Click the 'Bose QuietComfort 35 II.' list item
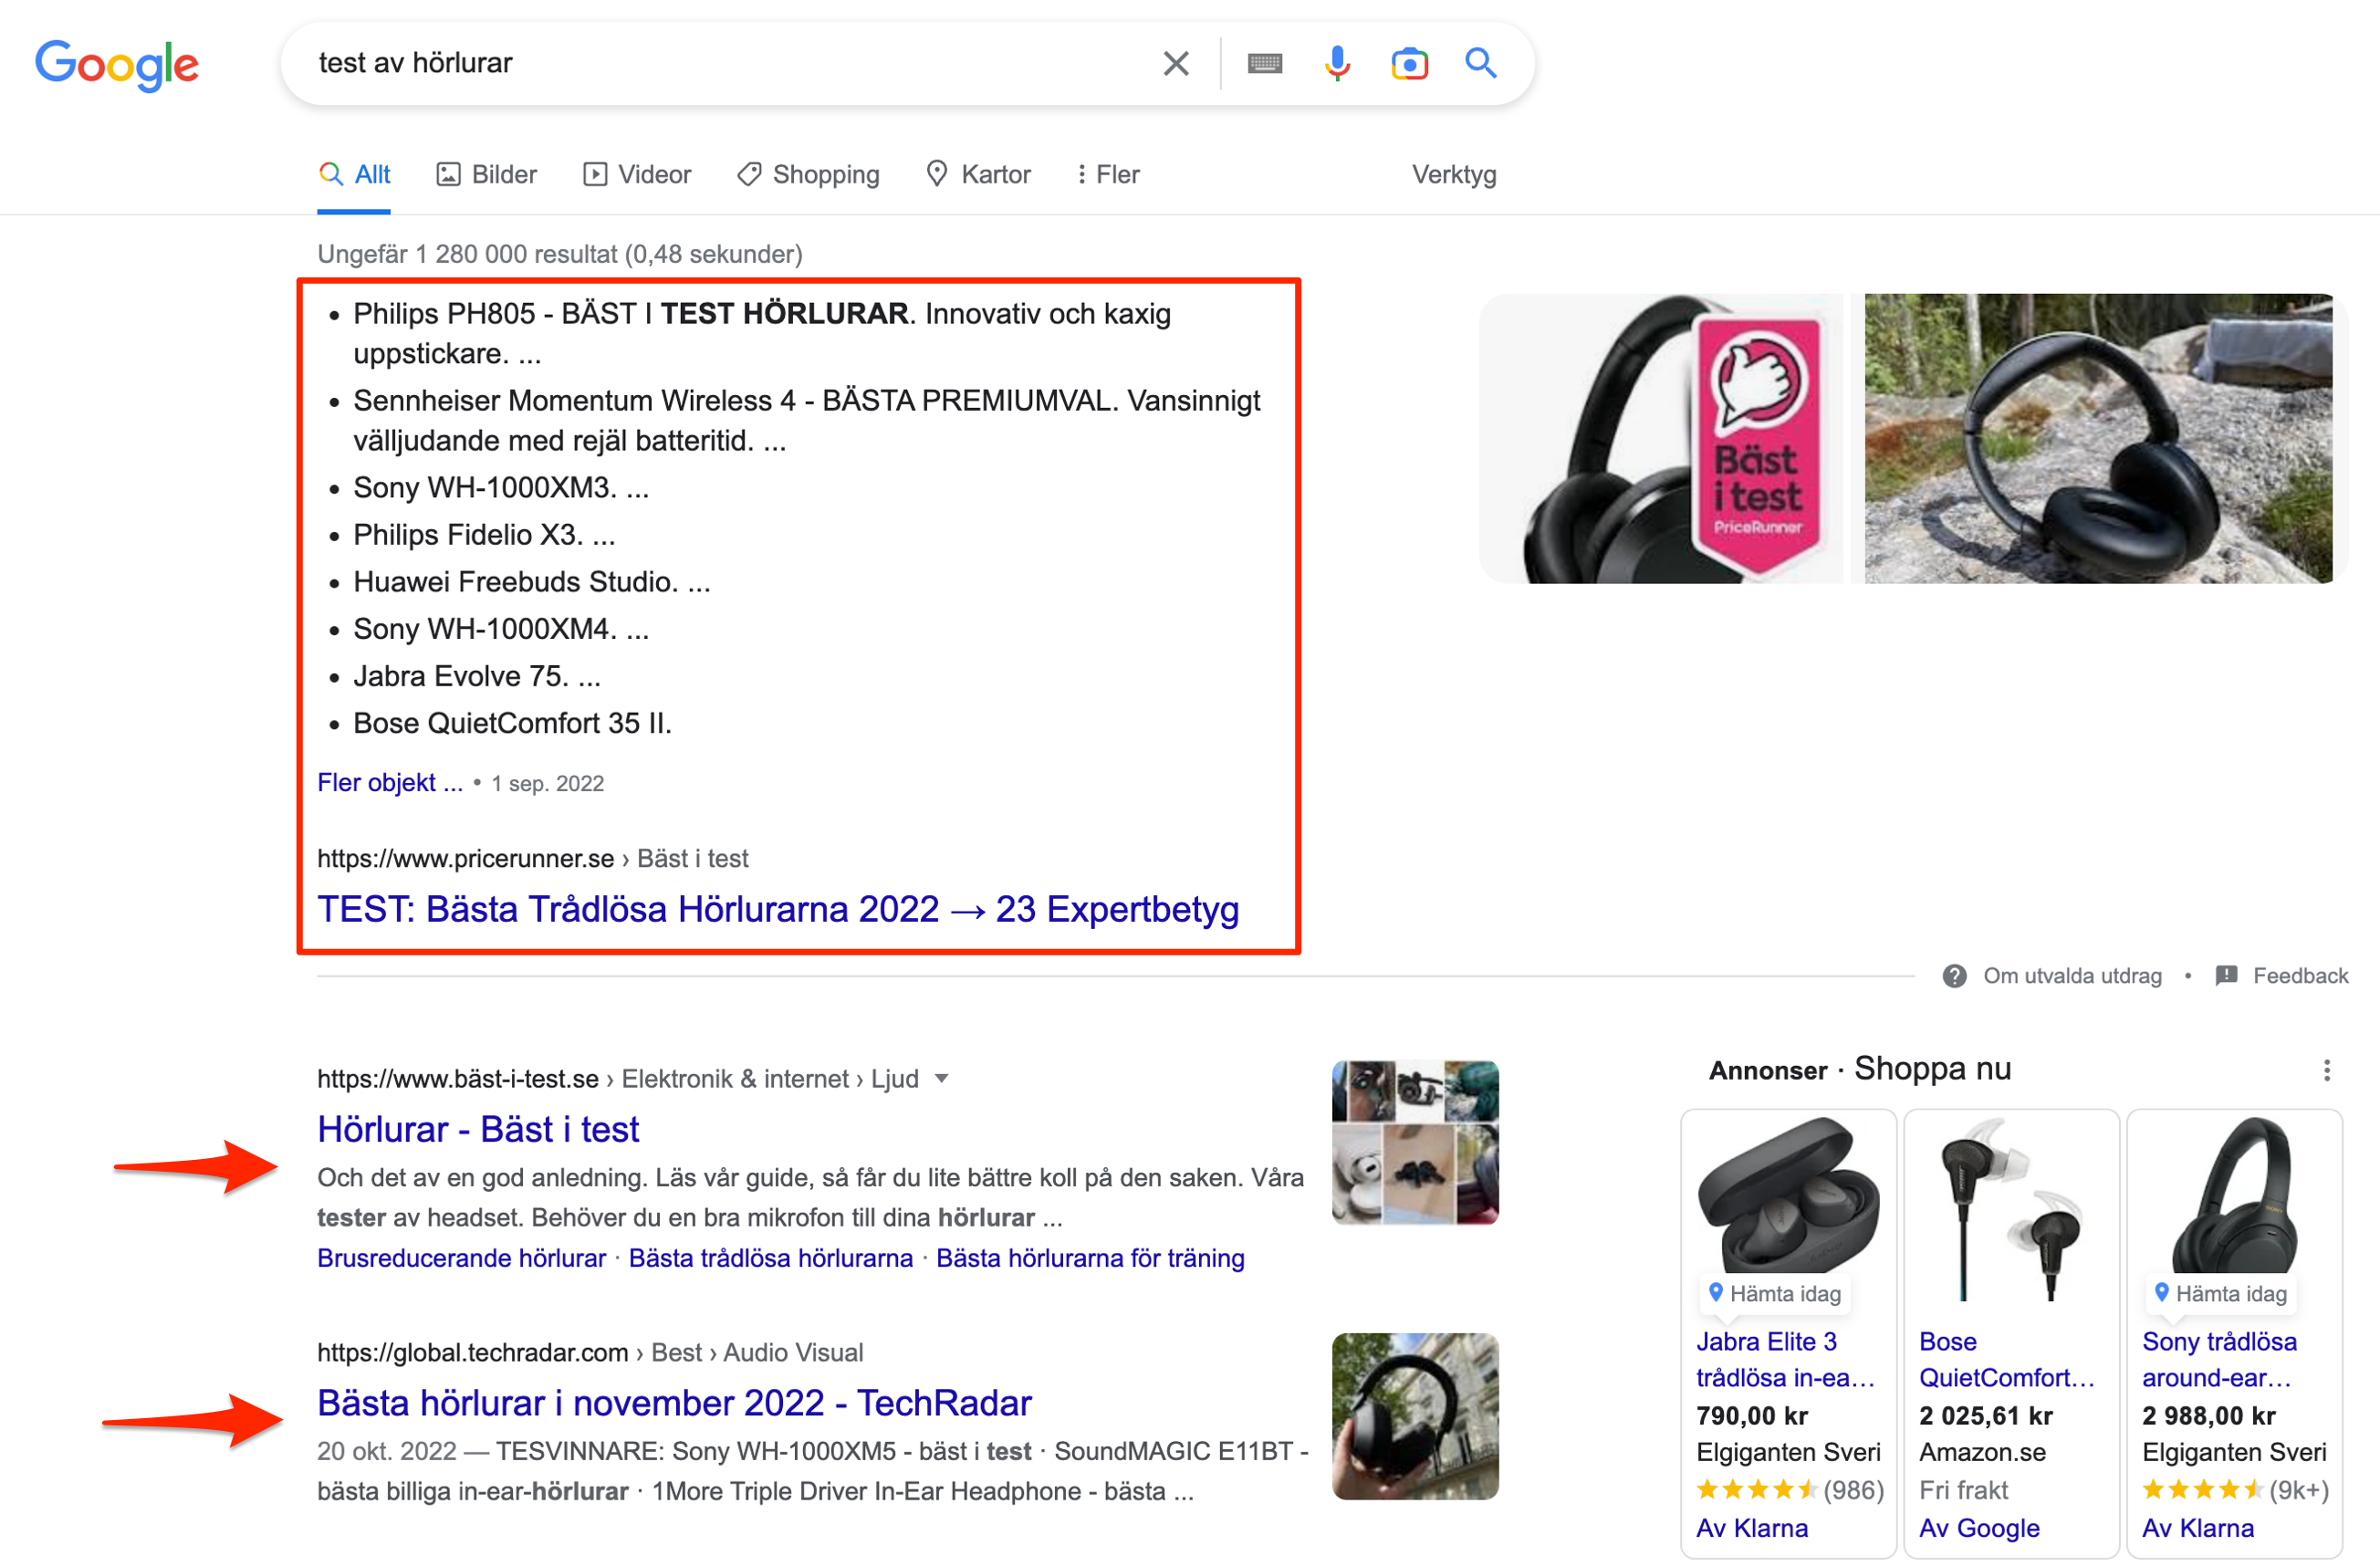2380x1566 pixels. (x=512, y=723)
